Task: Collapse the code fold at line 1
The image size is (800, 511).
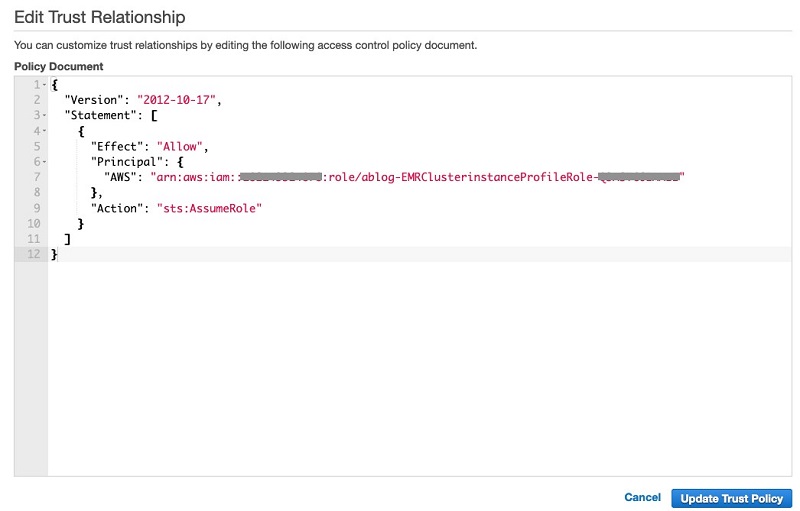Action: pyautogui.click(x=45, y=85)
